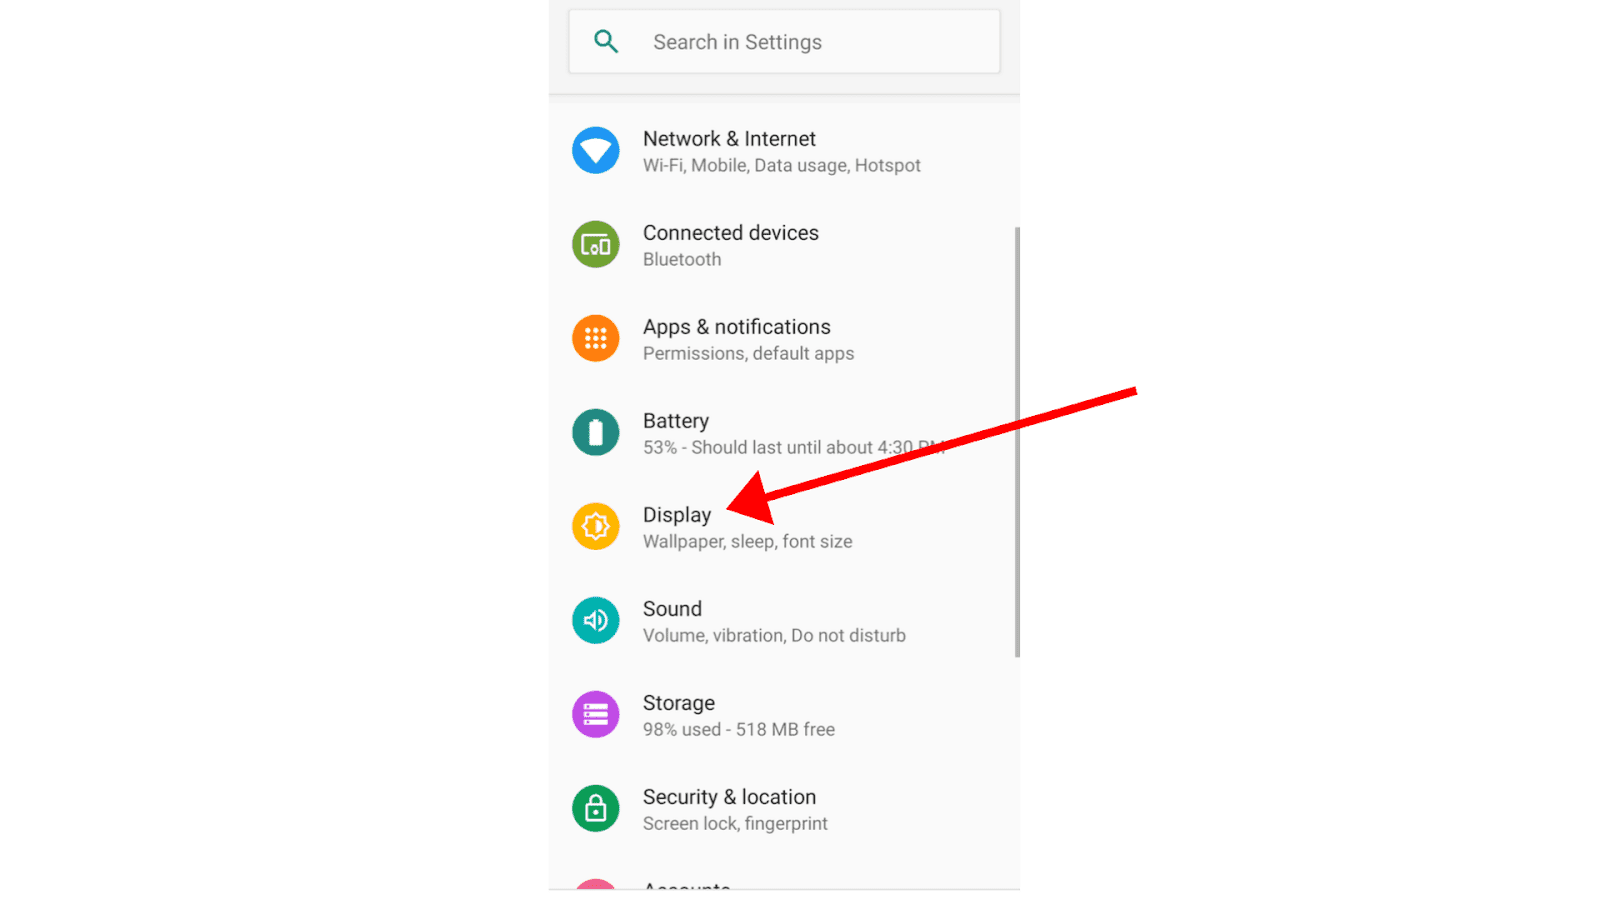Tap the Sound speaker icon
This screenshot has height=900, width=1600.
tap(596, 620)
